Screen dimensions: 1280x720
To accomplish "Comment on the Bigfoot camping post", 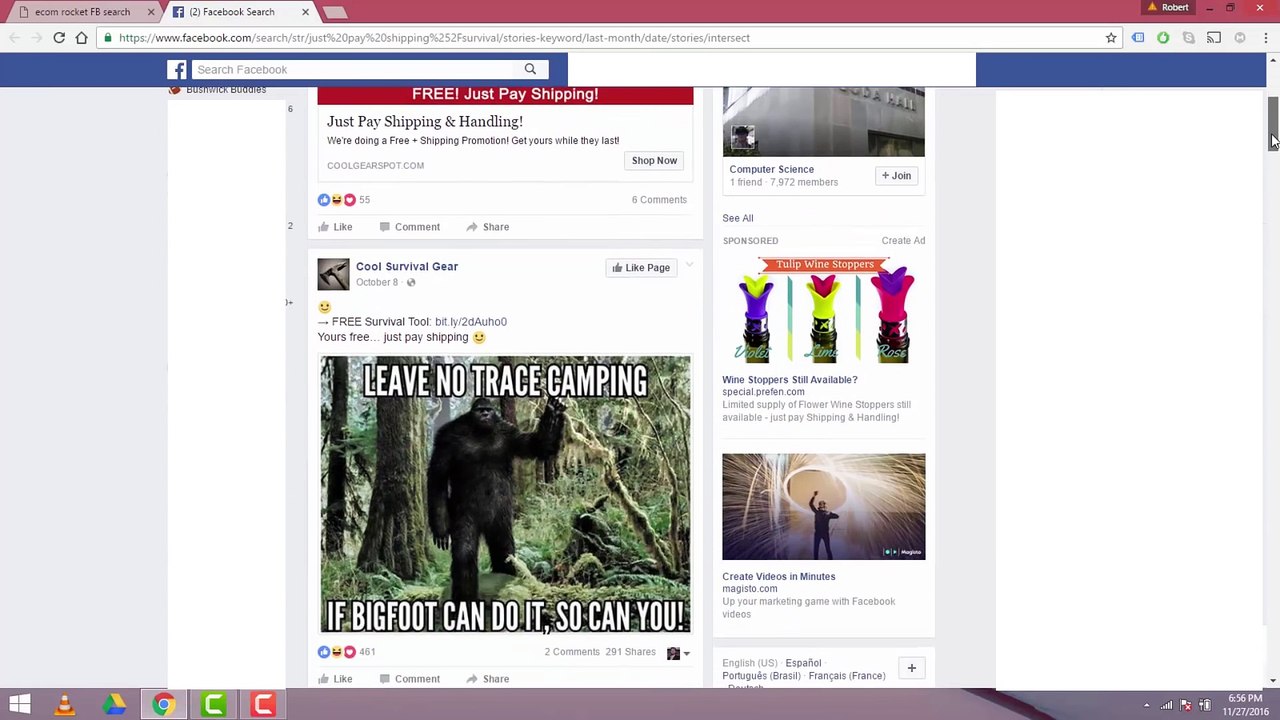I will tap(409, 679).
